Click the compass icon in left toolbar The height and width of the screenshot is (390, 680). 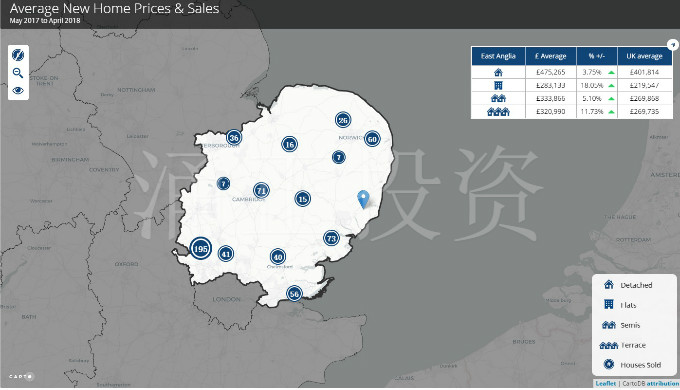(18, 55)
